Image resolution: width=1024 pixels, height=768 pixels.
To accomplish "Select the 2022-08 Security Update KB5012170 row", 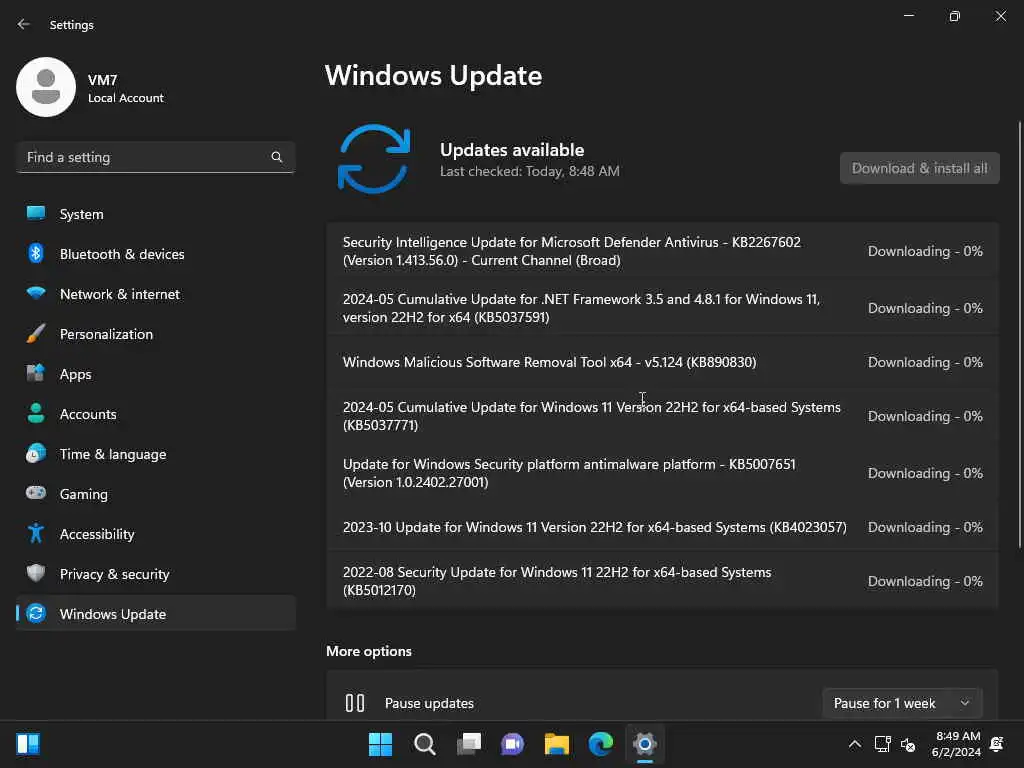I will 662,581.
